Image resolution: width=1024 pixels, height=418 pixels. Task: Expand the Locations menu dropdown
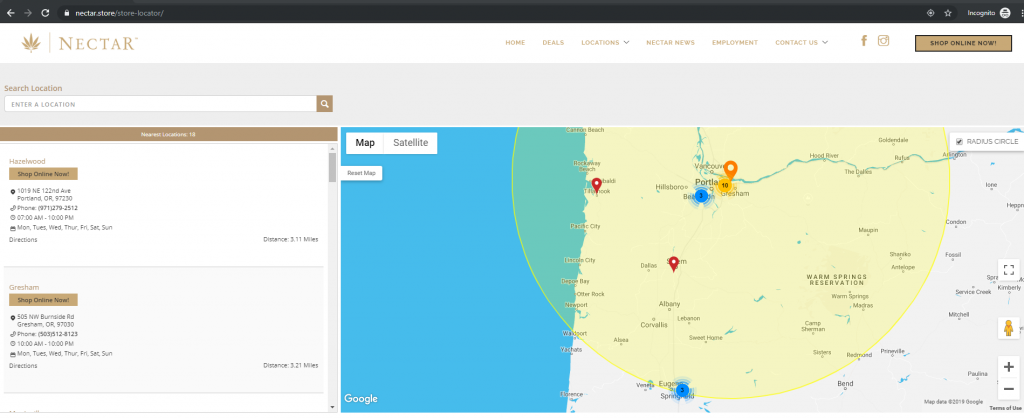coord(605,42)
